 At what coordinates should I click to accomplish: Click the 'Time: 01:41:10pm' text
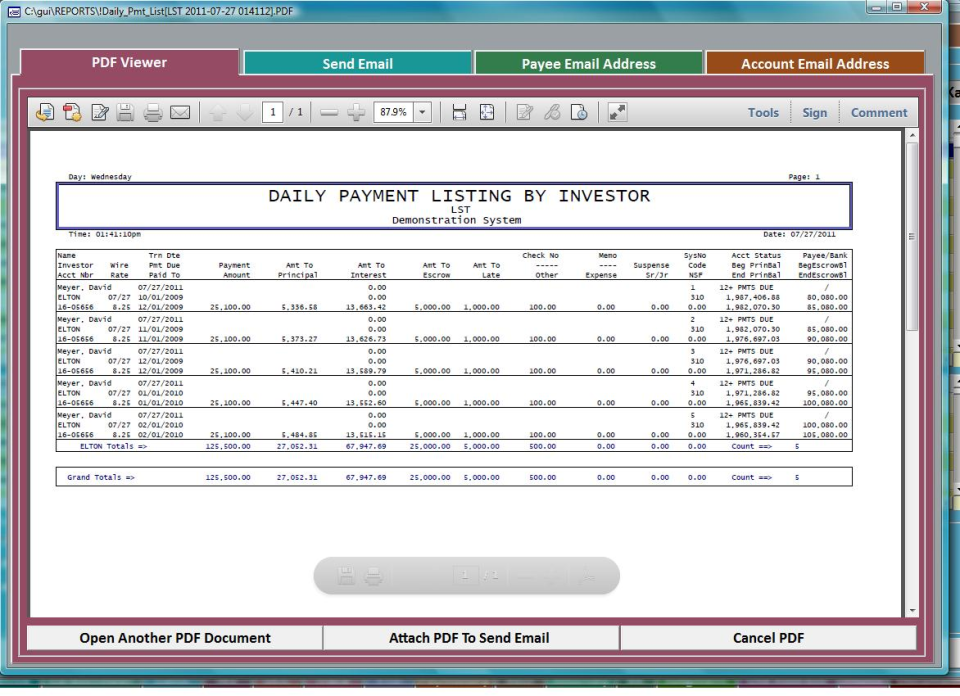(x=105, y=234)
